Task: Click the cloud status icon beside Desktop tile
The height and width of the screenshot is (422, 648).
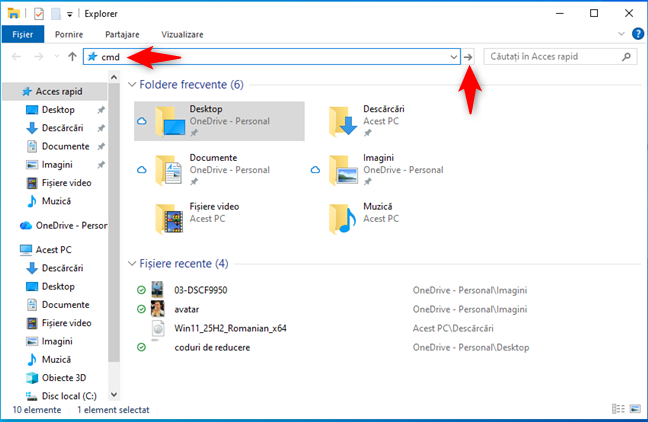Action: tap(142, 121)
